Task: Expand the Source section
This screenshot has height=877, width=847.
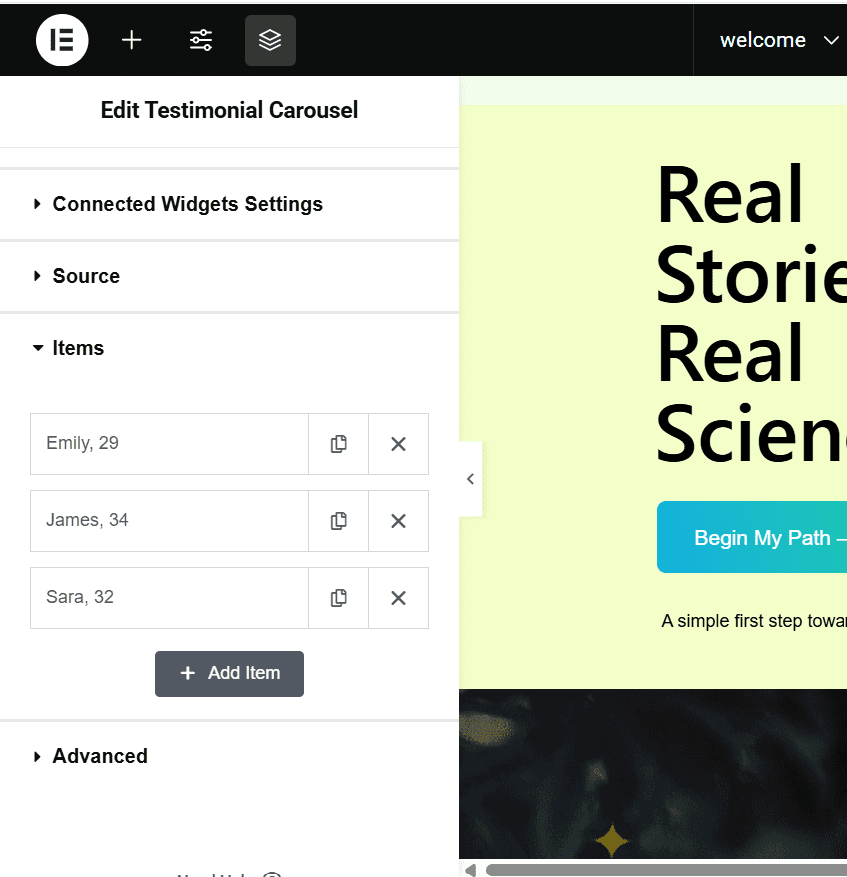Action: tap(86, 276)
